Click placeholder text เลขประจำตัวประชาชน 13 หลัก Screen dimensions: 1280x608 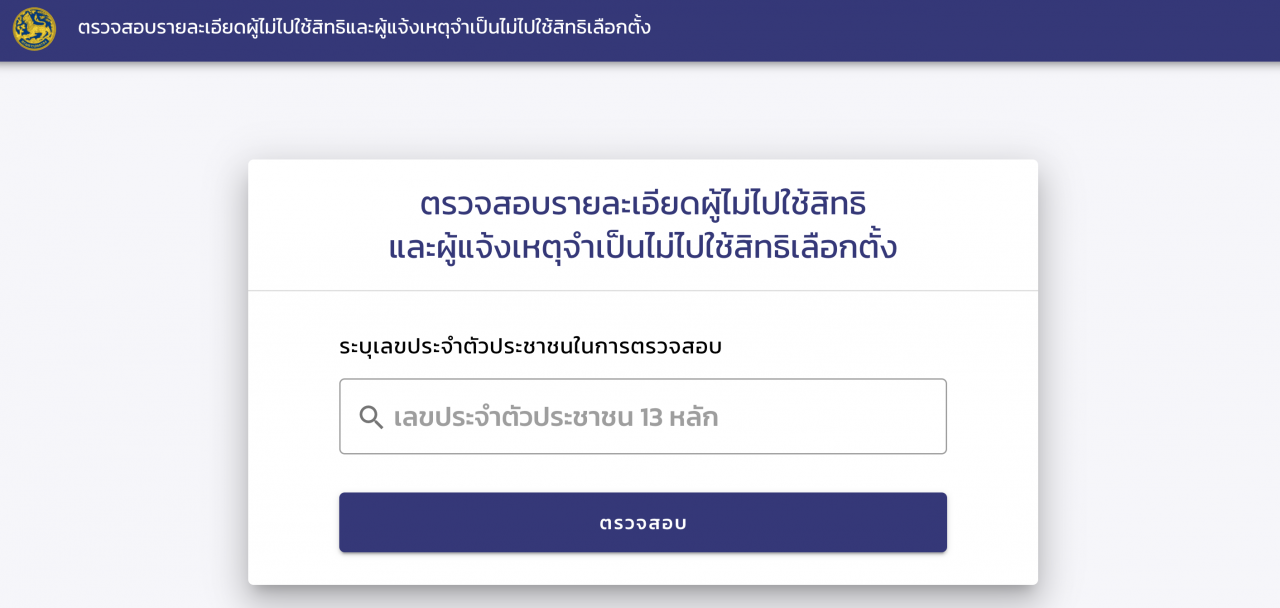[555, 417]
